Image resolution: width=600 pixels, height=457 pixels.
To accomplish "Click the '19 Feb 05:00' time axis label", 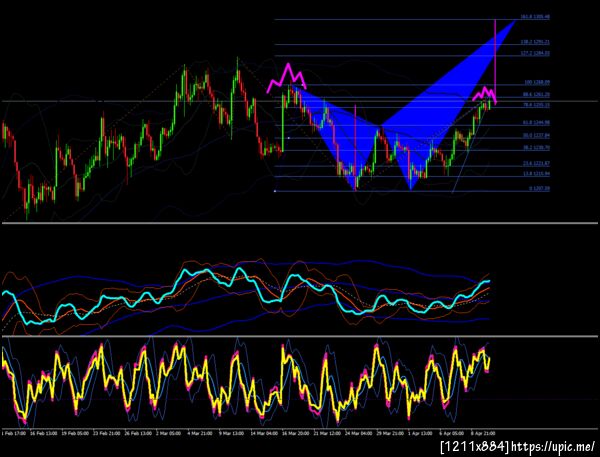I will pos(75,433).
